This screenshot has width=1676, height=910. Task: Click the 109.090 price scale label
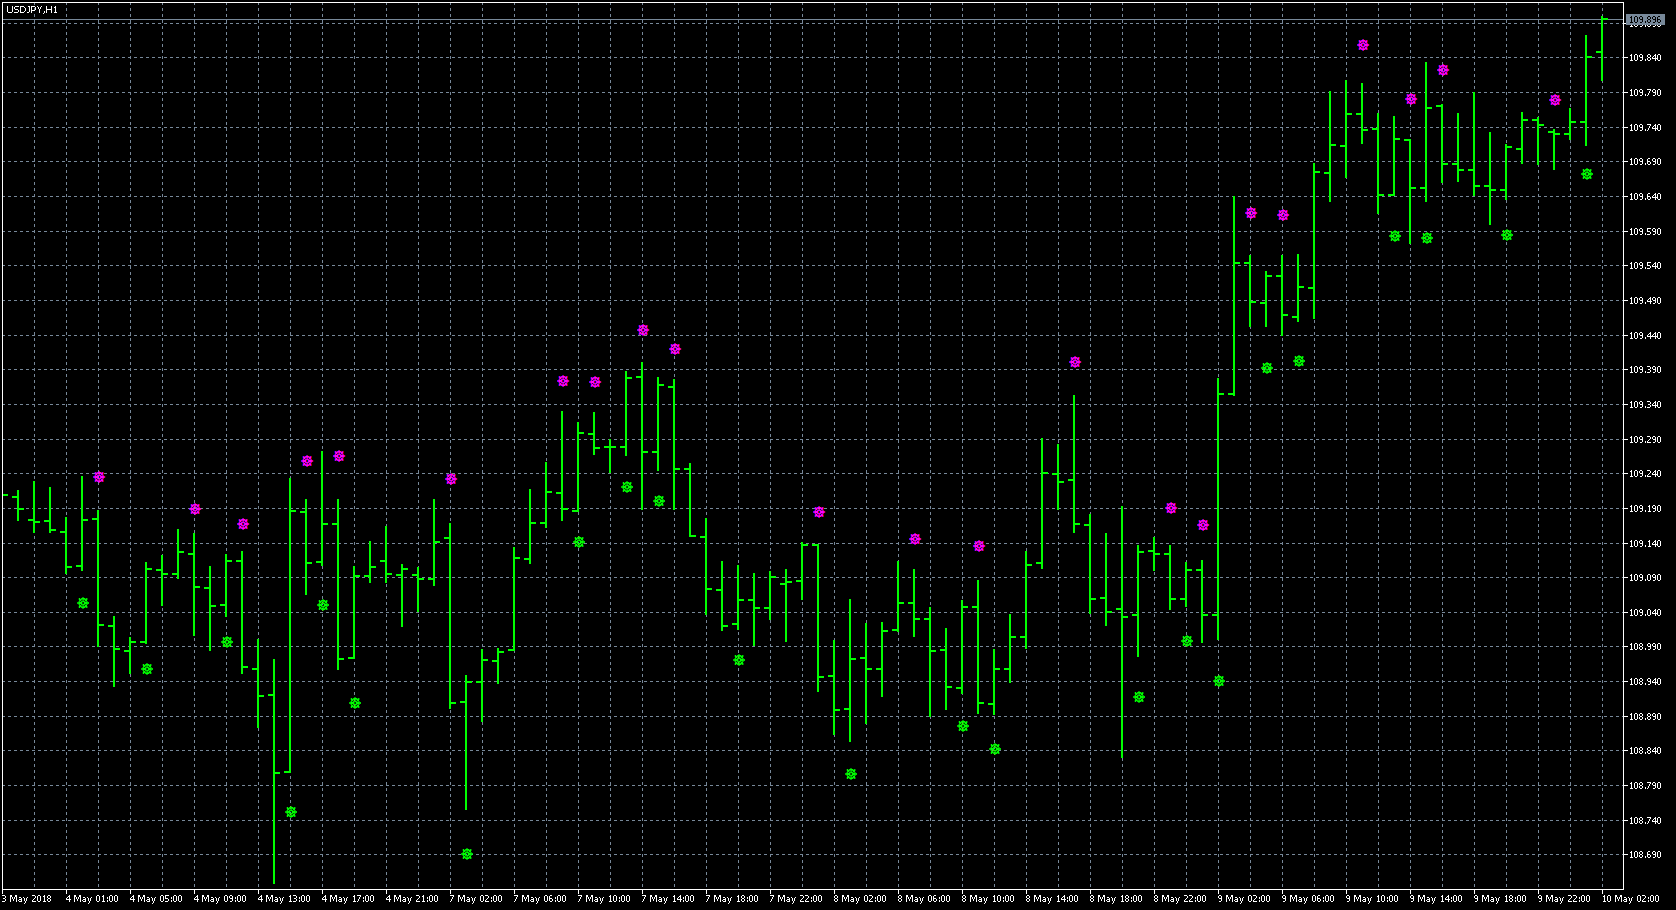1645,578
